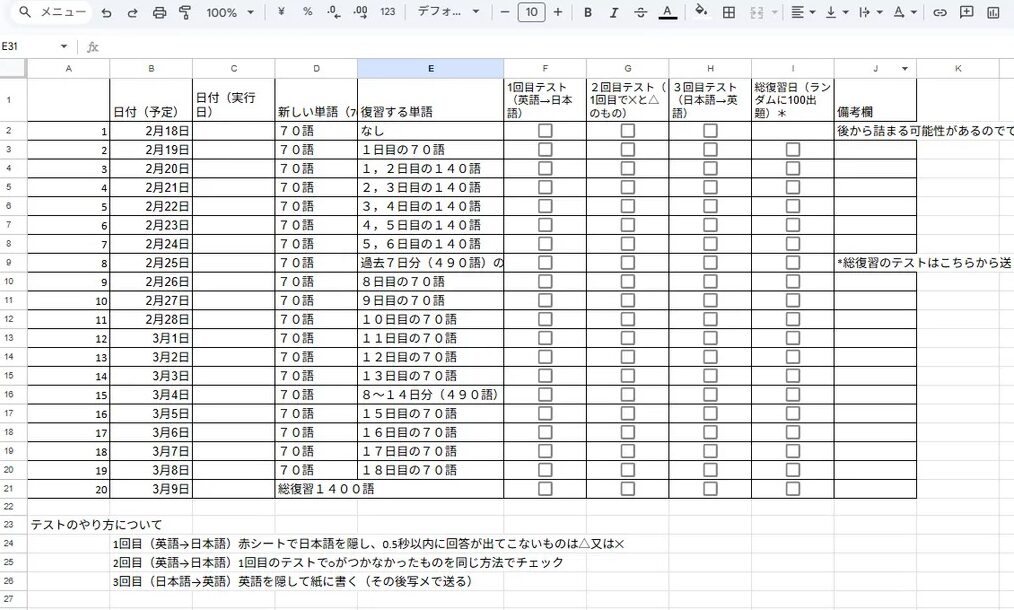Expand the merge cells dropdown arrow
This screenshot has height=610, width=1014.
pyautogui.click(x=774, y=12)
